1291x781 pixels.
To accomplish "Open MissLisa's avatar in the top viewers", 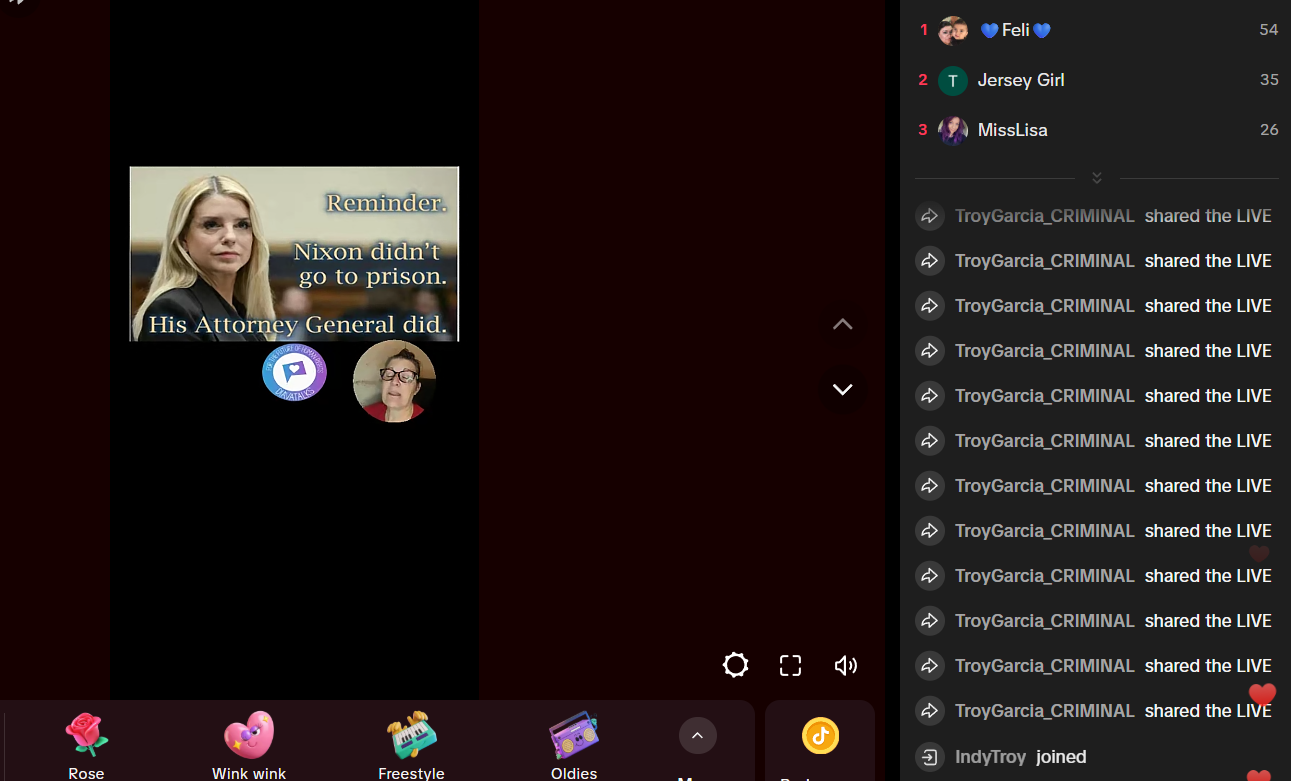I will [x=953, y=130].
